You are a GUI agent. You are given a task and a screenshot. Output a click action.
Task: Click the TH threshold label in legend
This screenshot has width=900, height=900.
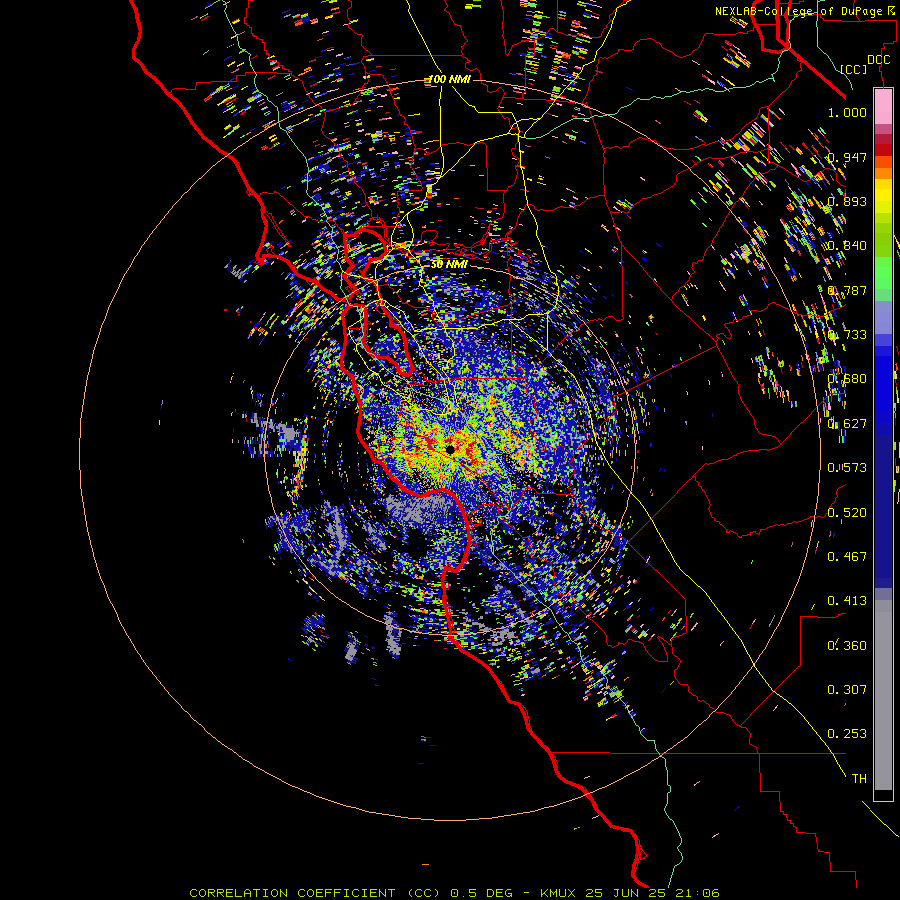(x=859, y=779)
